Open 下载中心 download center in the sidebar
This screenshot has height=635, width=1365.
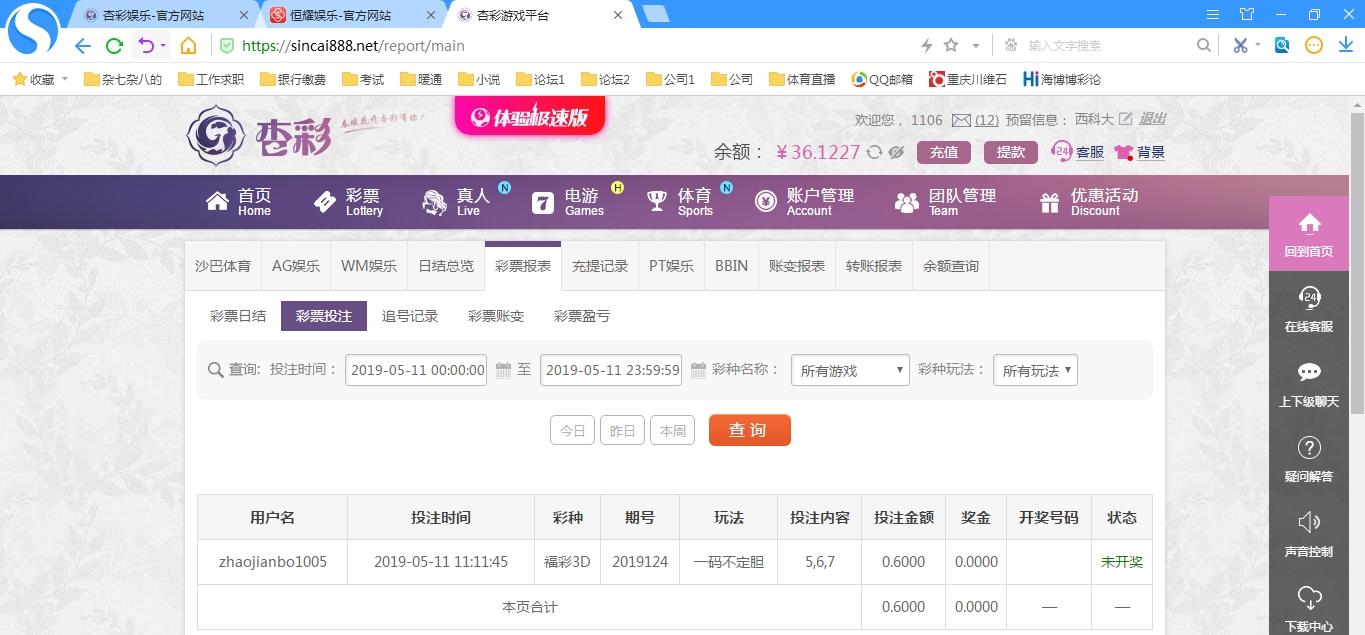click(x=1309, y=608)
